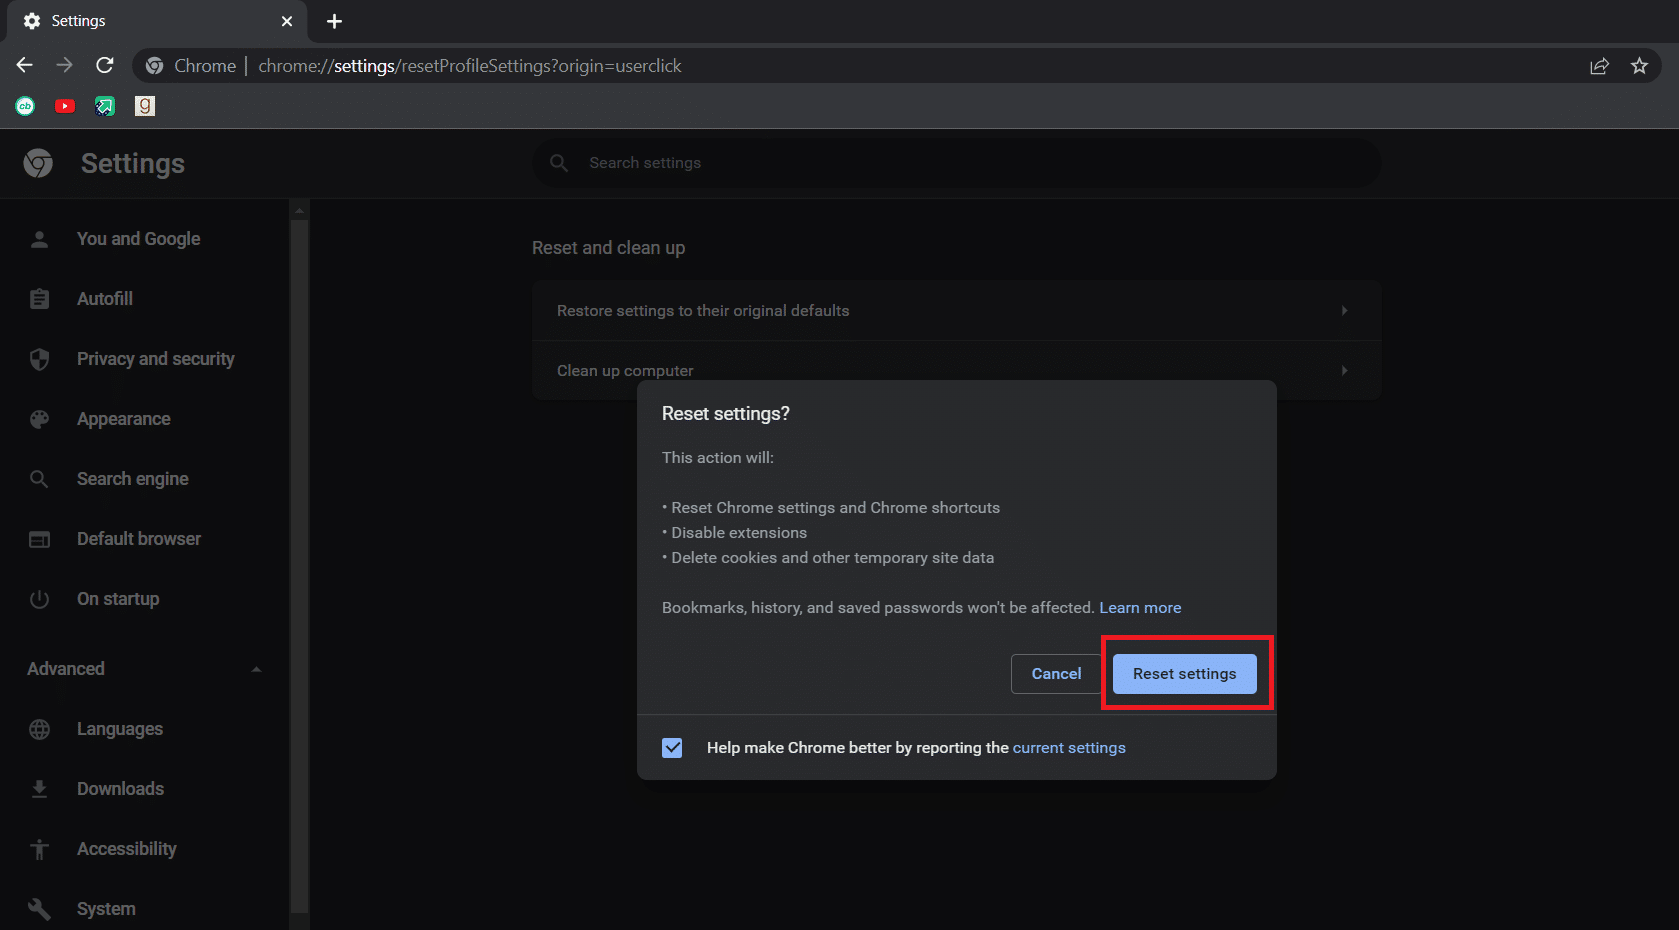Collapse the Advanced section arrow
This screenshot has width=1679, height=930.
257,669
